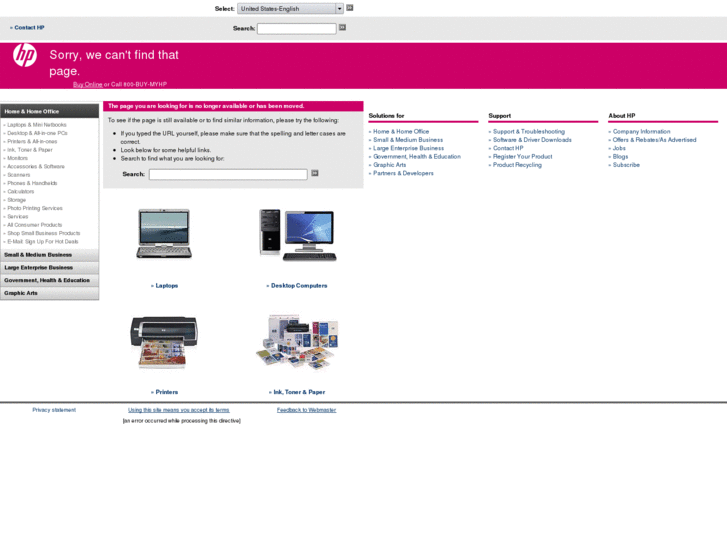
Task: Open All Consumer Products sidebar link
Action: tap(34, 225)
